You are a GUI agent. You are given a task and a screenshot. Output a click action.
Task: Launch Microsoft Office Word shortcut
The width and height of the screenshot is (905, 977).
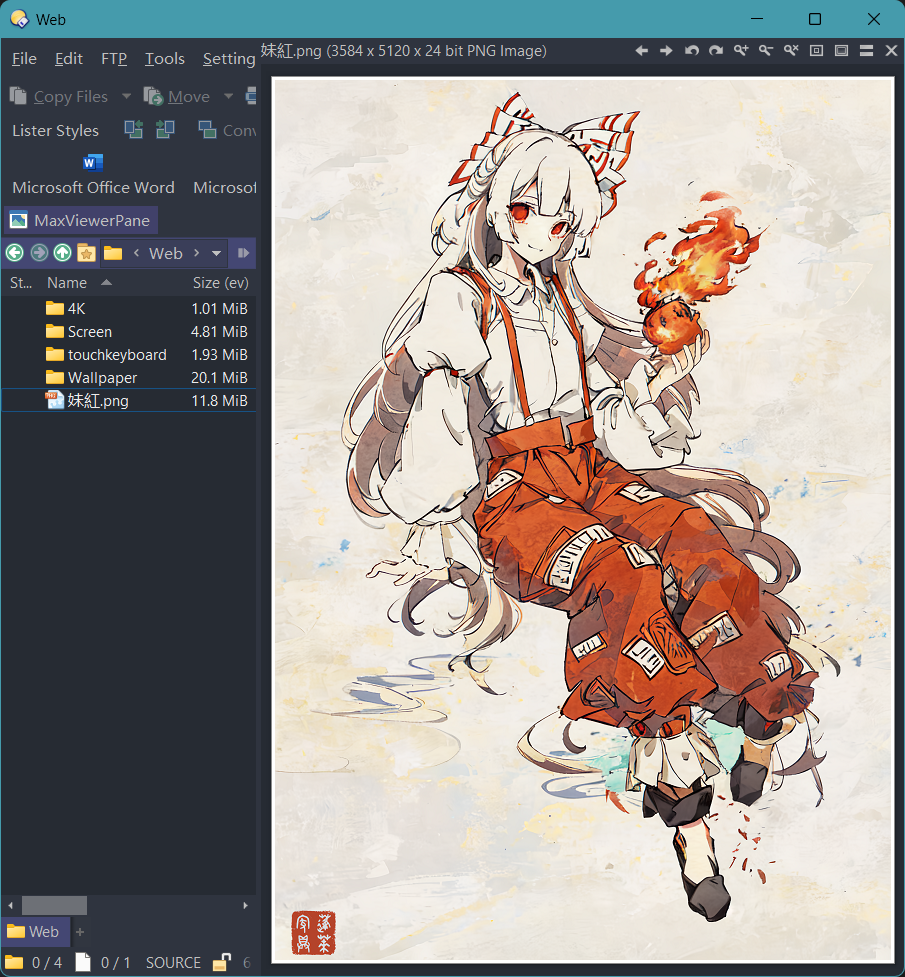point(93,176)
